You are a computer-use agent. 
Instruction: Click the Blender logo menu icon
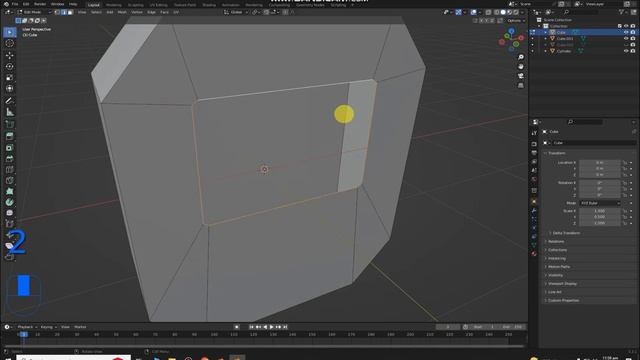pyautogui.click(x=6, y=4)
